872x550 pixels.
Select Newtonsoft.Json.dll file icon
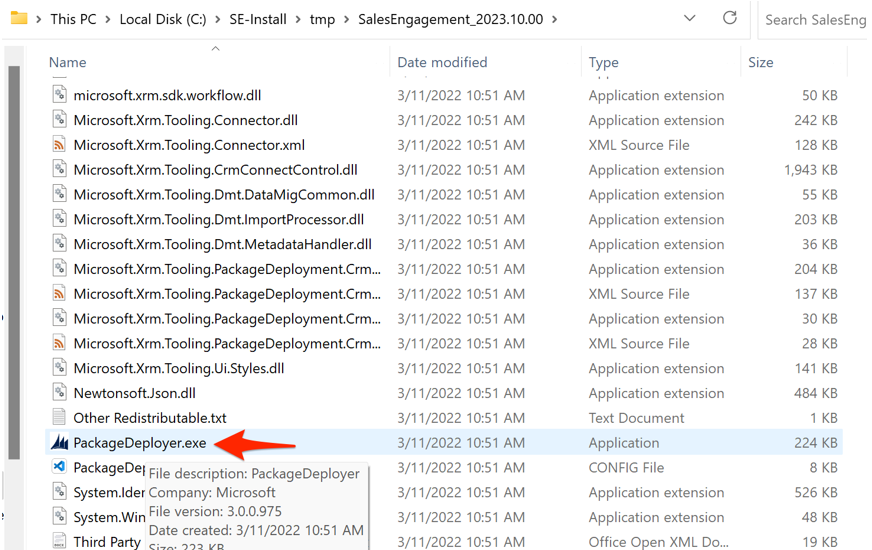coord(59,393)
